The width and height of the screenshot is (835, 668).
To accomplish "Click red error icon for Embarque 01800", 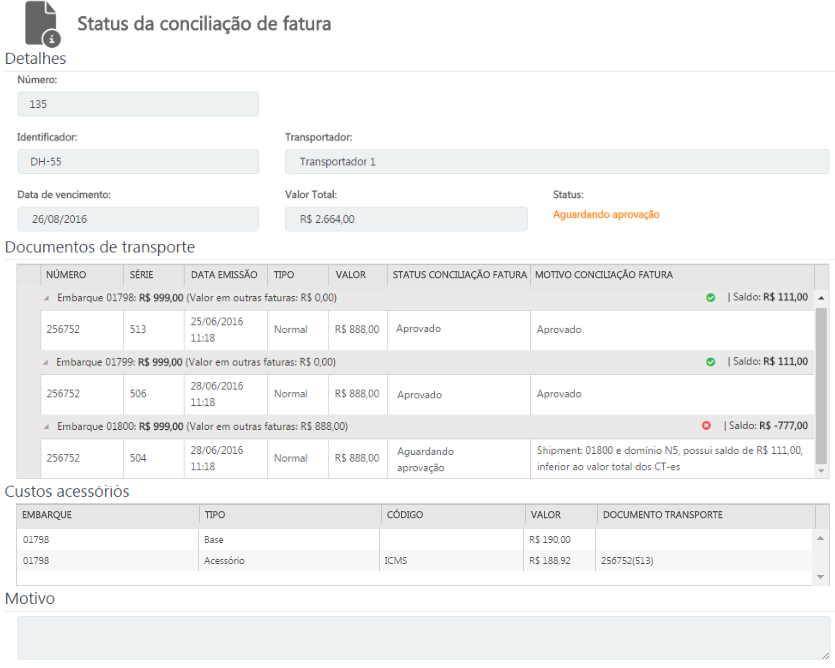I will (x=707, y=425).
